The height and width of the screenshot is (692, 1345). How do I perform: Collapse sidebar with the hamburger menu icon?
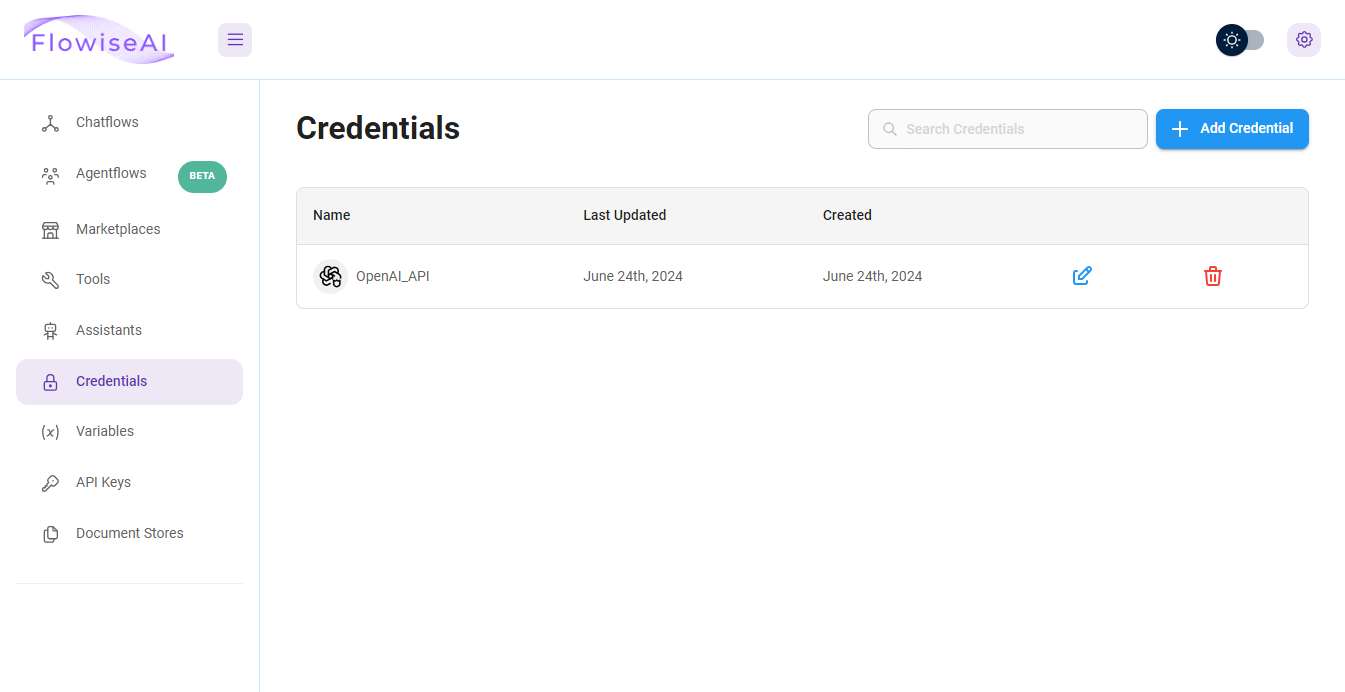pos(235,40)
